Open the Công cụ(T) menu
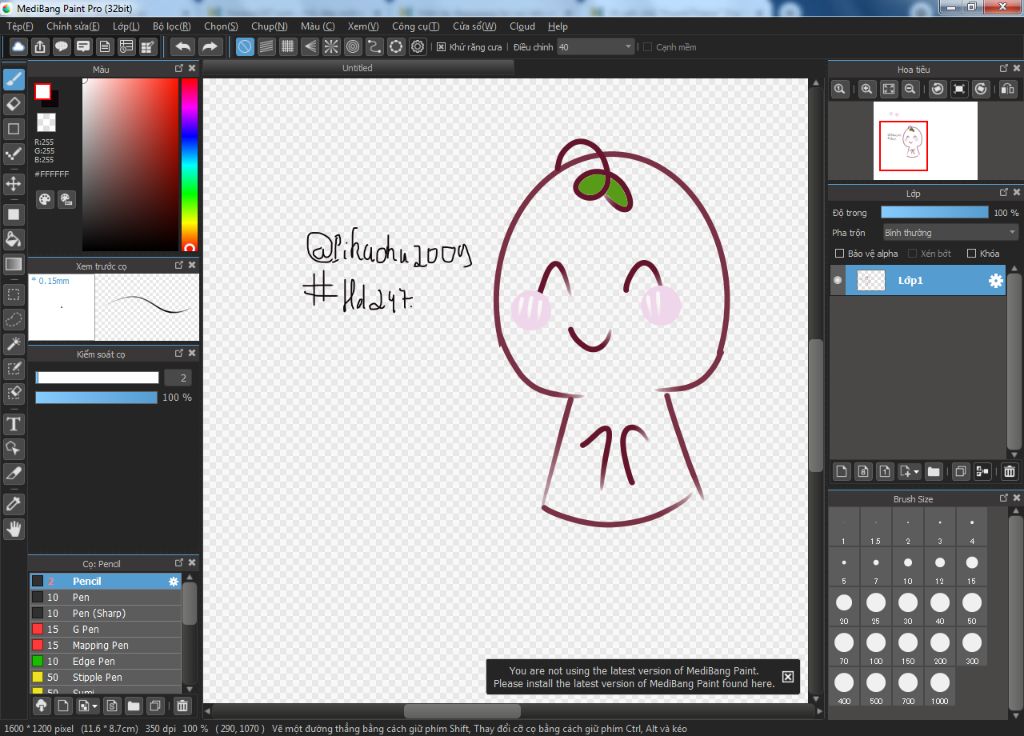 415,26
